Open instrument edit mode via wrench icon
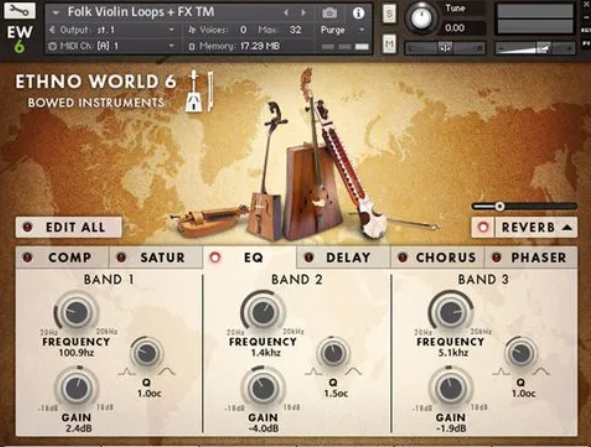 [19, 11]
